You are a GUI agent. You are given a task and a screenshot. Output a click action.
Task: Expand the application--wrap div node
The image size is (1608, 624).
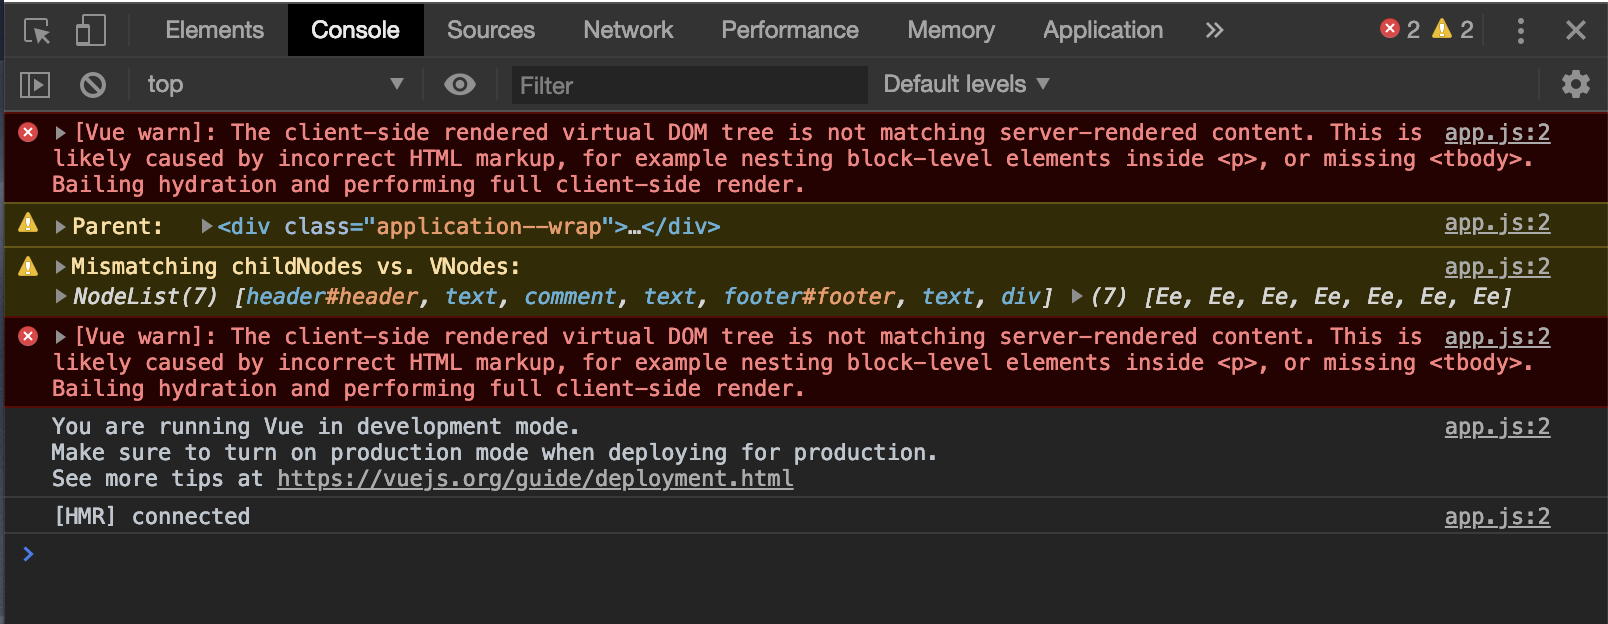click(x=206, y=227)
